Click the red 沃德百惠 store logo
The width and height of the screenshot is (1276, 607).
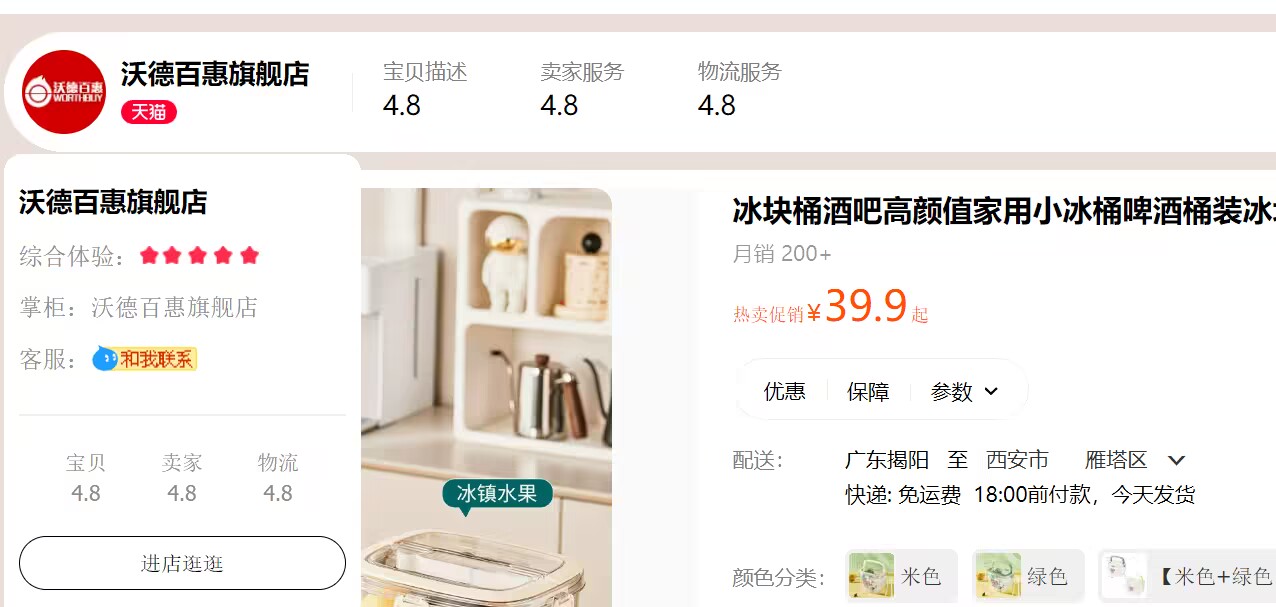[x=64, y=92]
